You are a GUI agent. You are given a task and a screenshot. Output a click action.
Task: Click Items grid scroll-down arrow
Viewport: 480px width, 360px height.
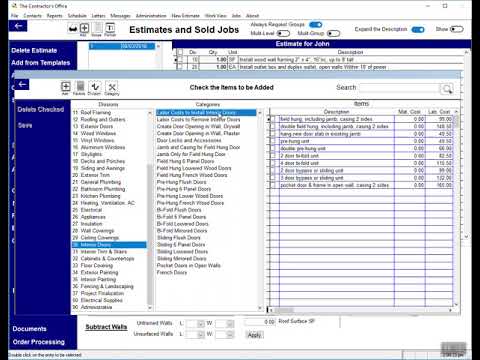click(x=456, y=304)
